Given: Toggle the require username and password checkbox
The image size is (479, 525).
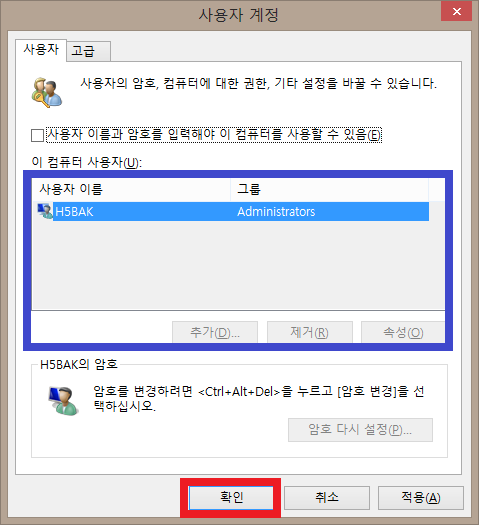Looking at the screenshot, I should 37,135.
